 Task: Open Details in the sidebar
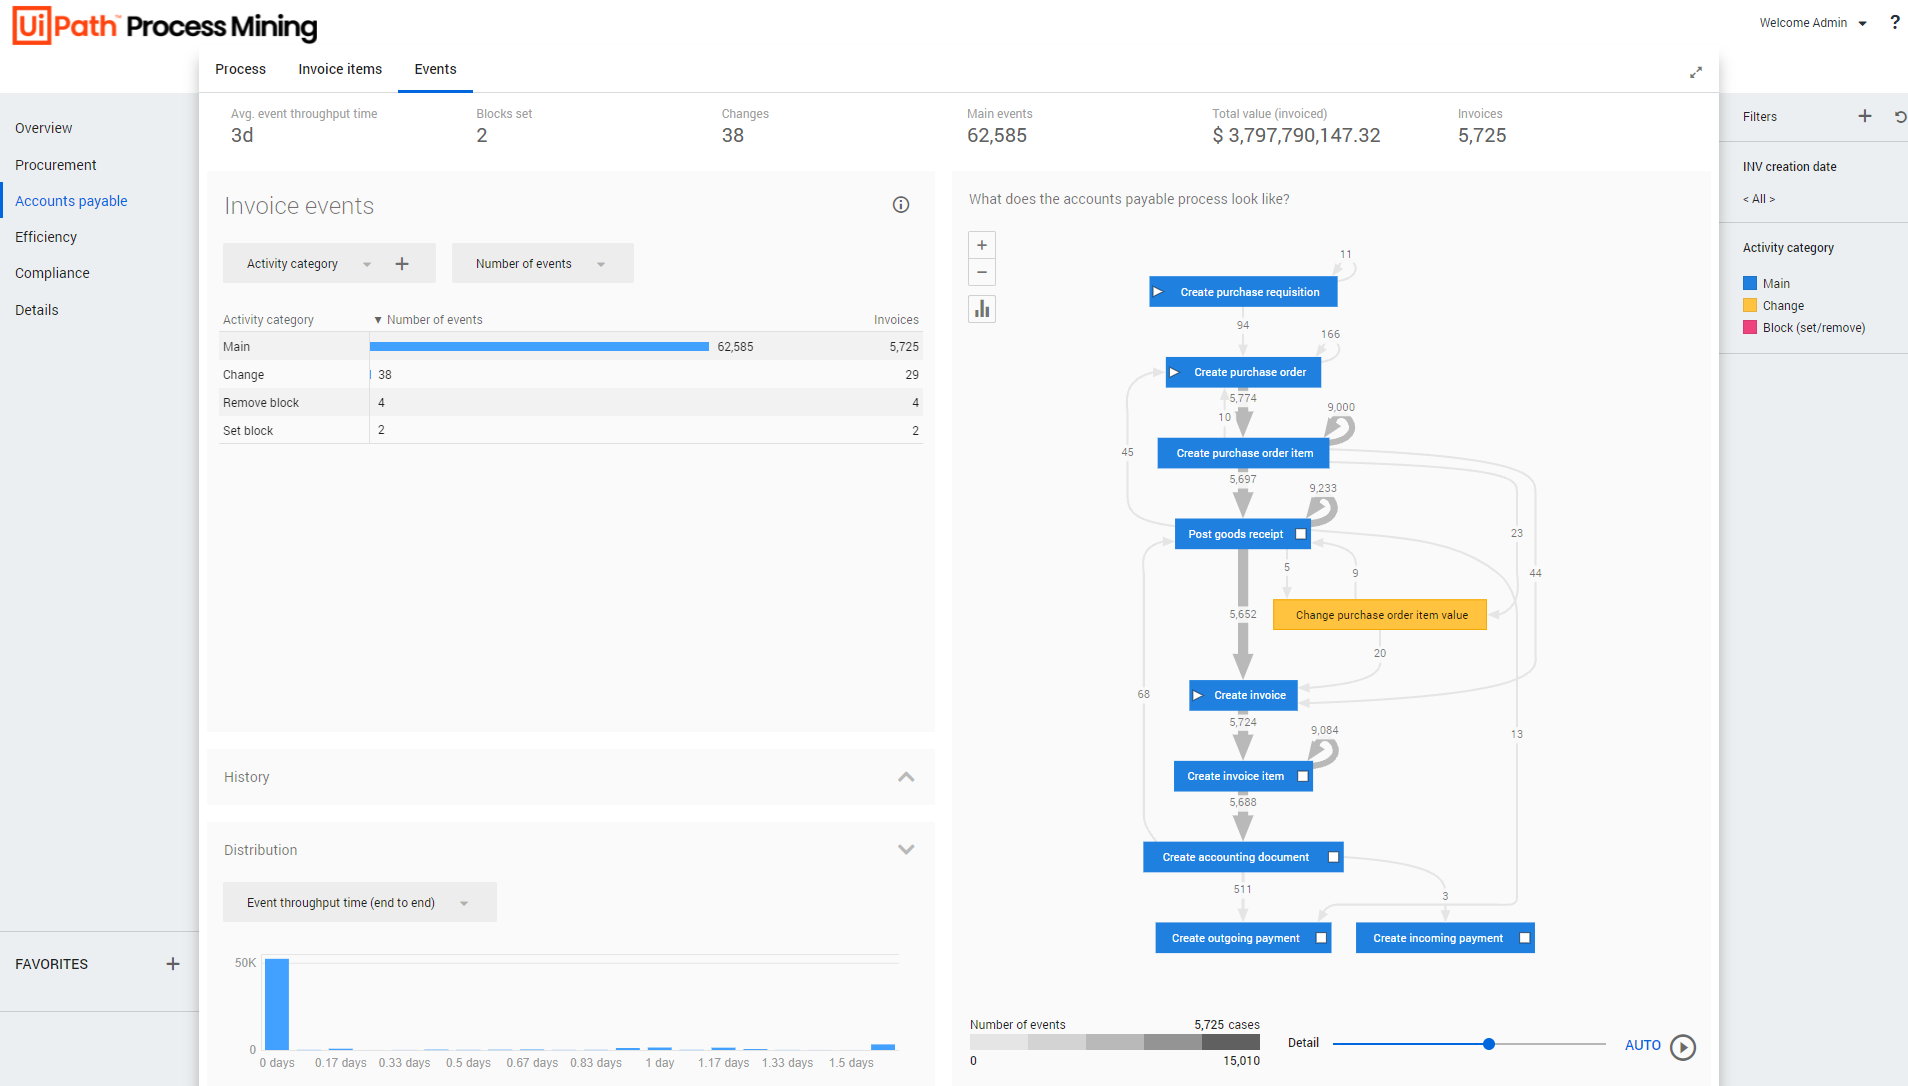click(x=37, y=310)
